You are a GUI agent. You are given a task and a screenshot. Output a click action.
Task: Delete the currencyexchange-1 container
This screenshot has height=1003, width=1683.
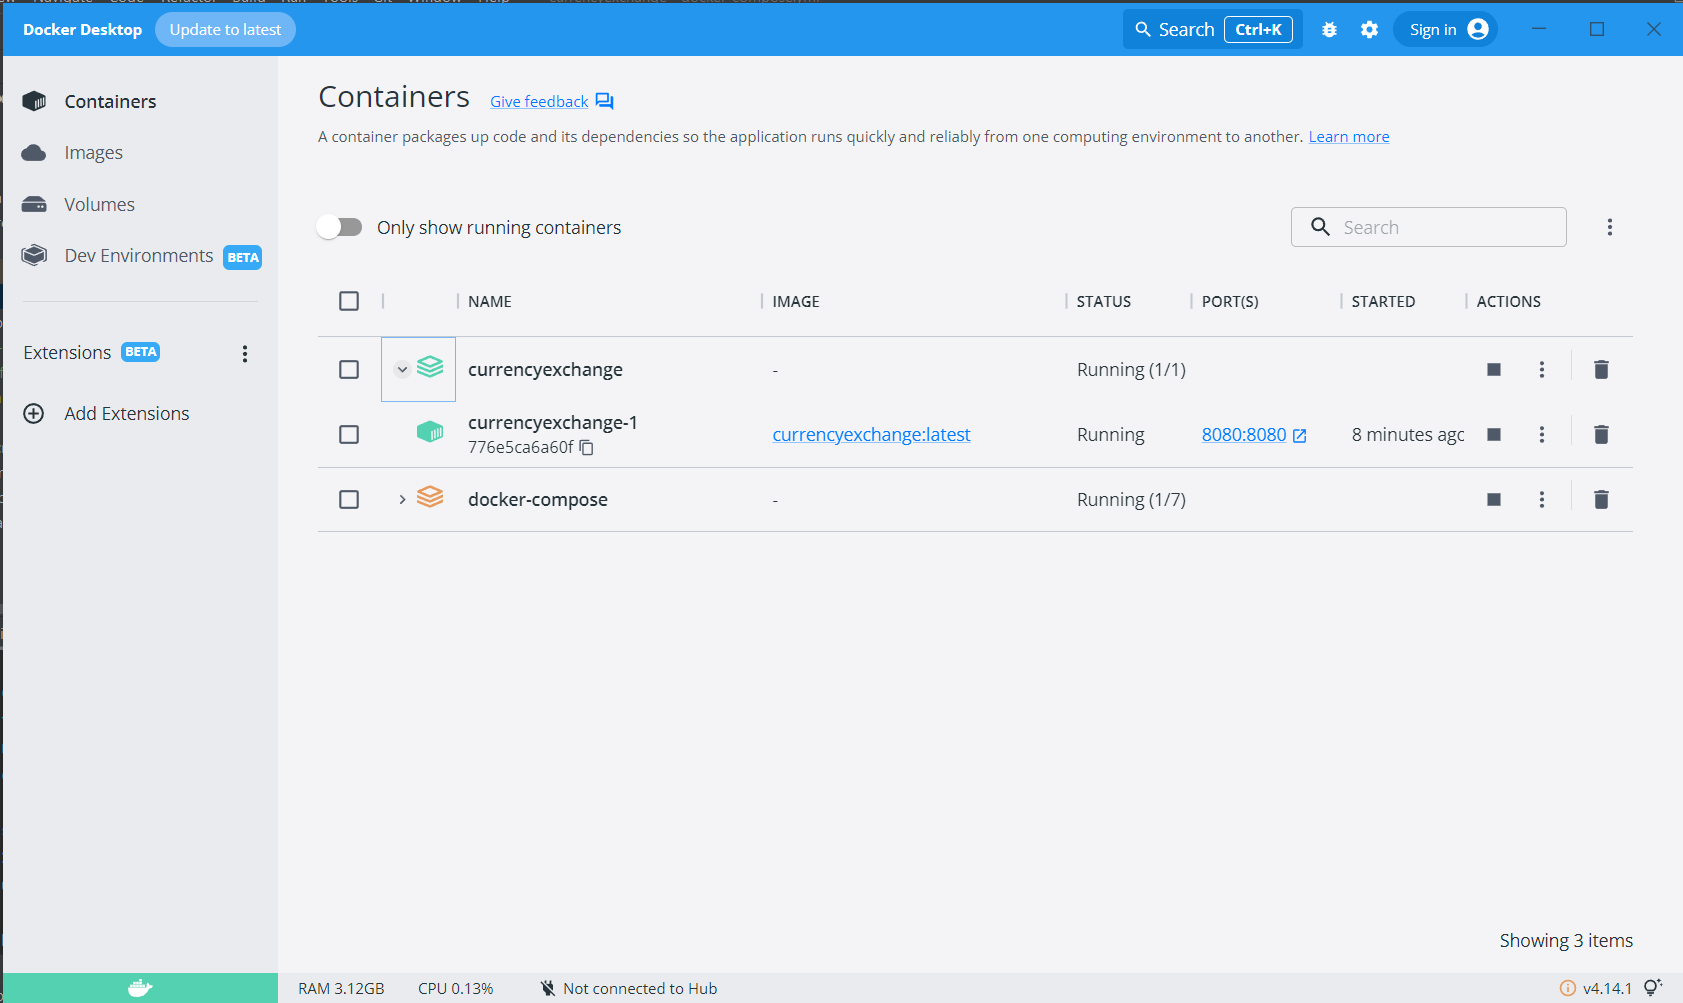pos(1601,434)
